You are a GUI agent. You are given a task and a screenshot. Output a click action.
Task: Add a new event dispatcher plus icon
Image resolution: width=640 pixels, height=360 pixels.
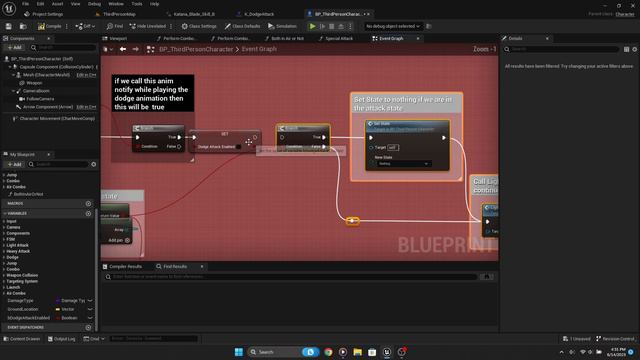tap(88, 327)
